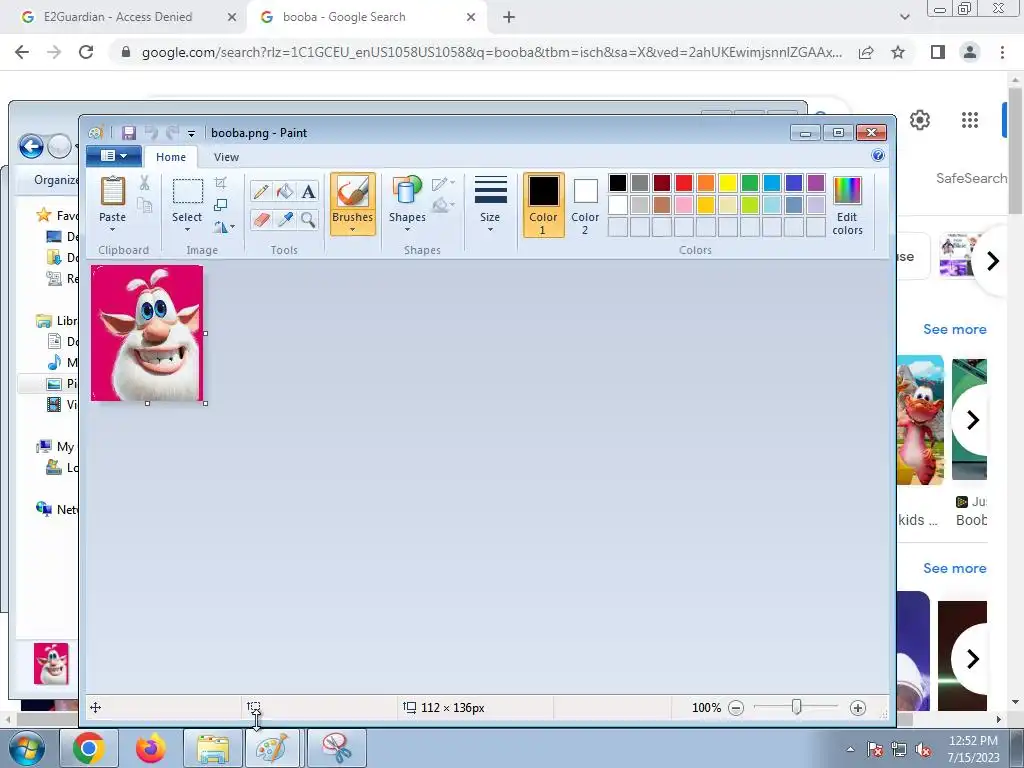The width and height of the screenshot is (1024, 768).
Task: Click the Brushes tool icon
Action: tap(353, 192)
